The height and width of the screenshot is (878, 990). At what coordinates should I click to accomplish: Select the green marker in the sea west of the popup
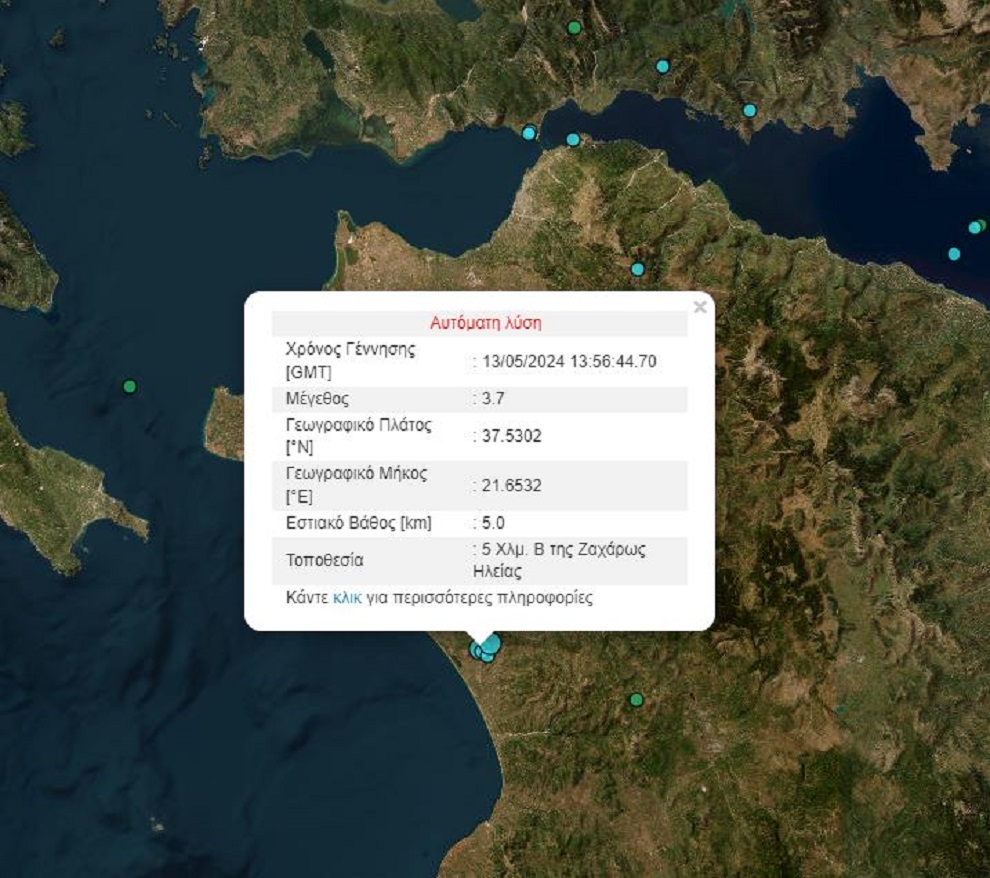click(129, 386)
